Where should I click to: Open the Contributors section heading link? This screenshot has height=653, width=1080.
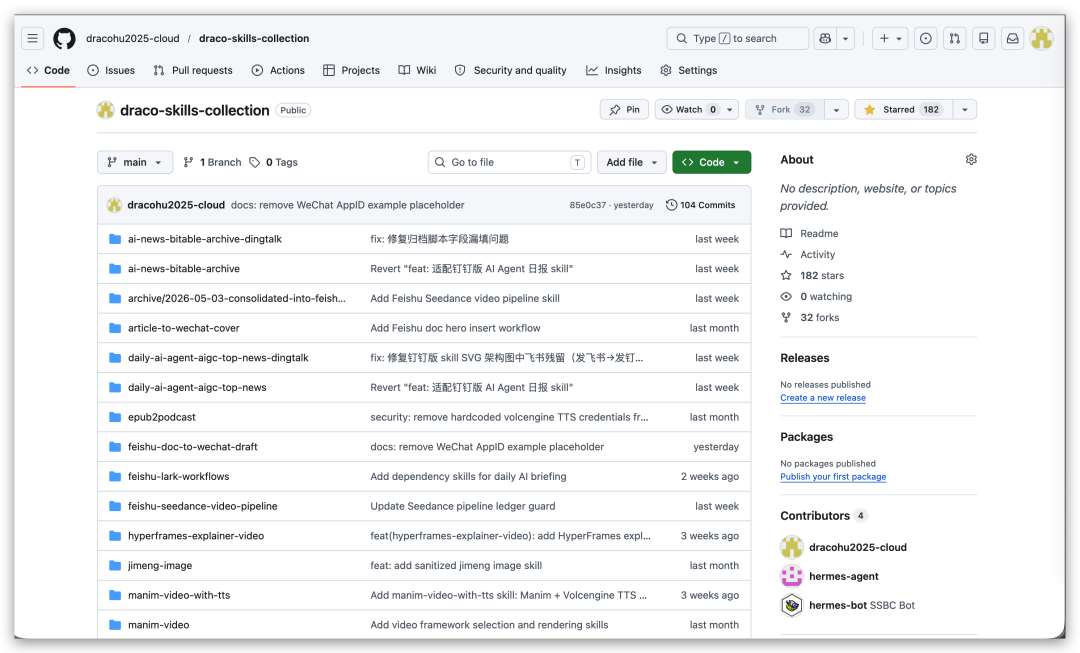pyautogui.click(x=815, y=516)
